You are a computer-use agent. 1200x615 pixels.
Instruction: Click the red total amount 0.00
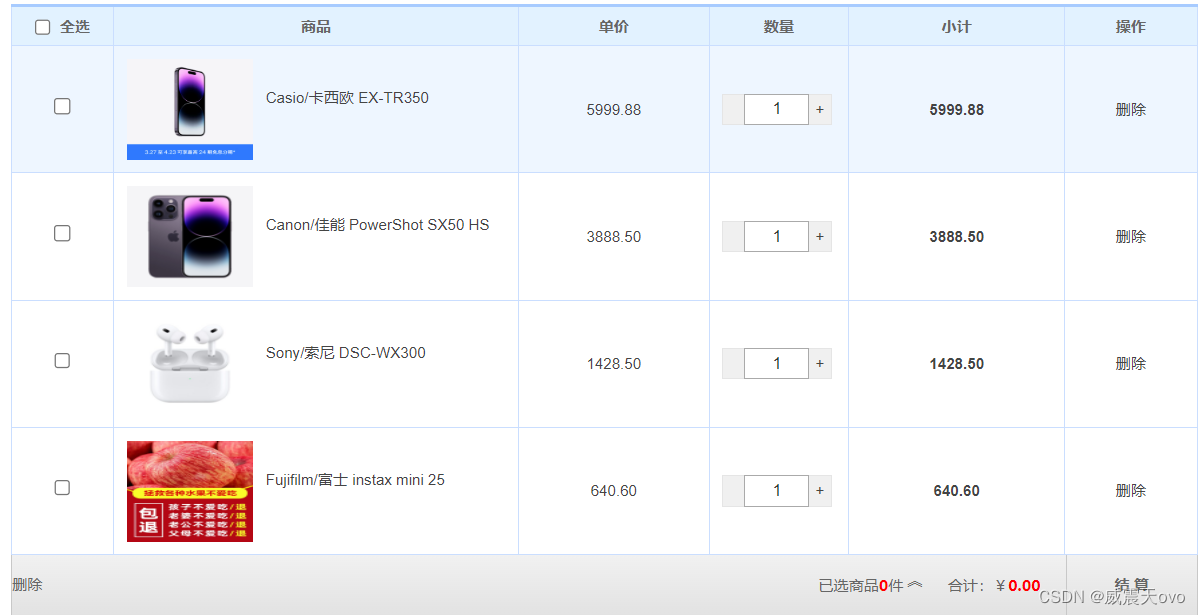(x=1024, y=586)
